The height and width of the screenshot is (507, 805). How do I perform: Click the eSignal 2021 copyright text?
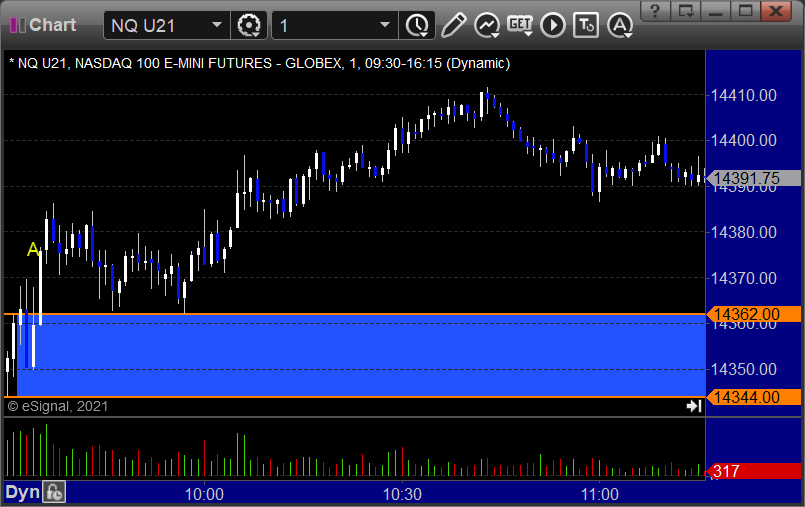pos(58,406)
